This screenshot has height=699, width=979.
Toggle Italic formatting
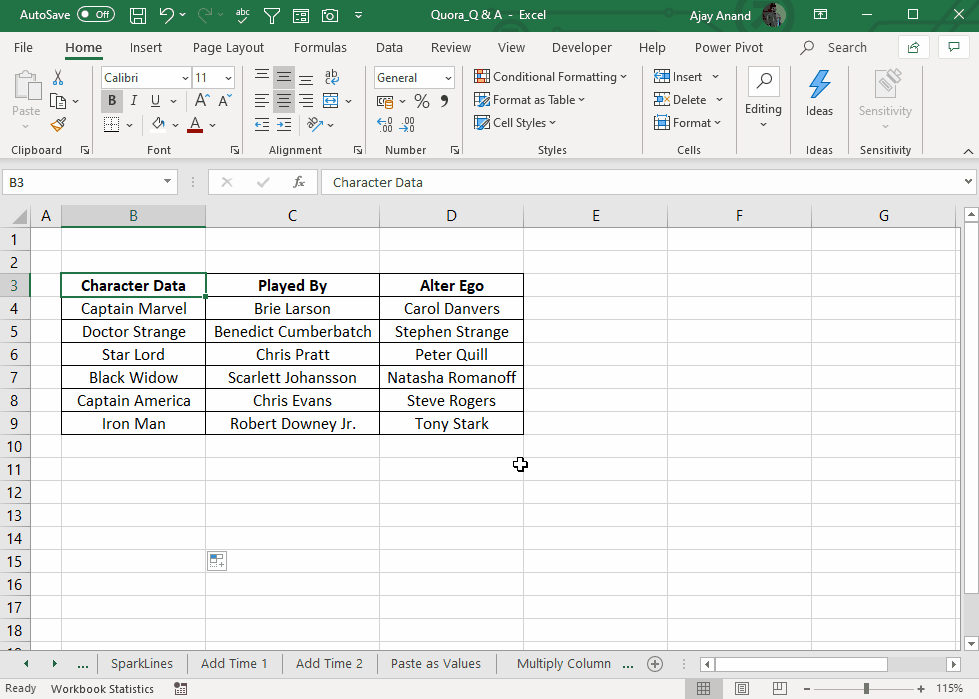134,100
